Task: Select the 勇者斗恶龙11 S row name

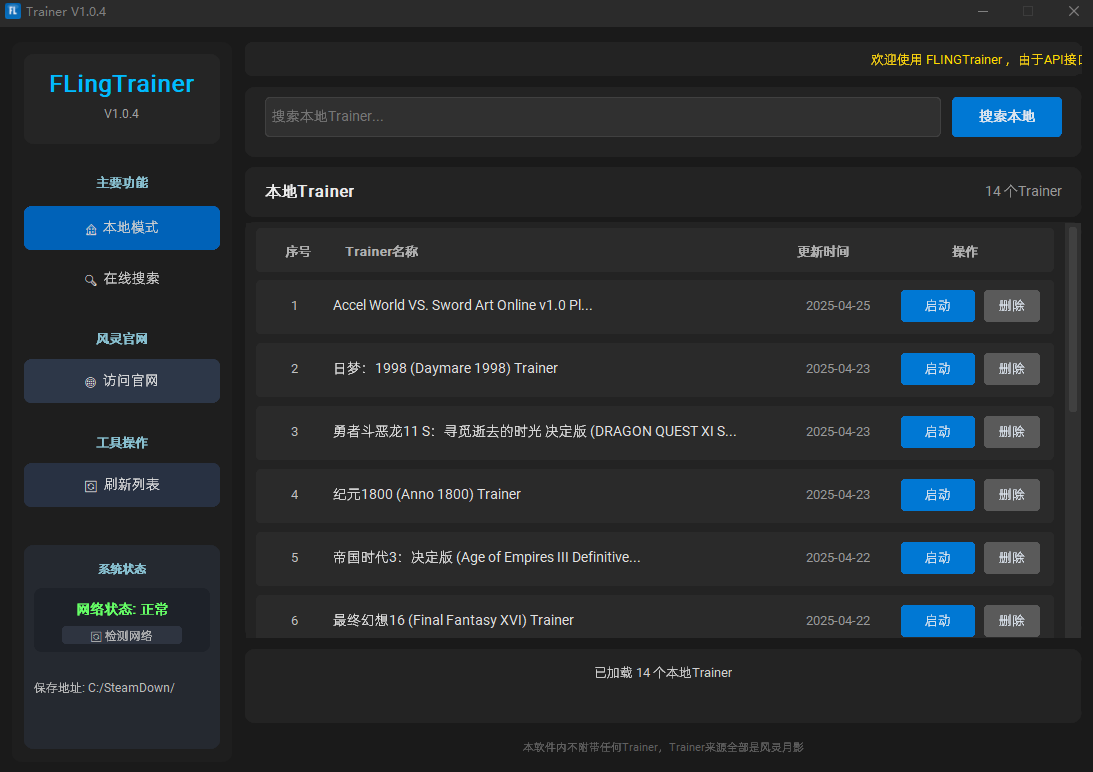Action: pyautogui.click(x=534, y=432)
